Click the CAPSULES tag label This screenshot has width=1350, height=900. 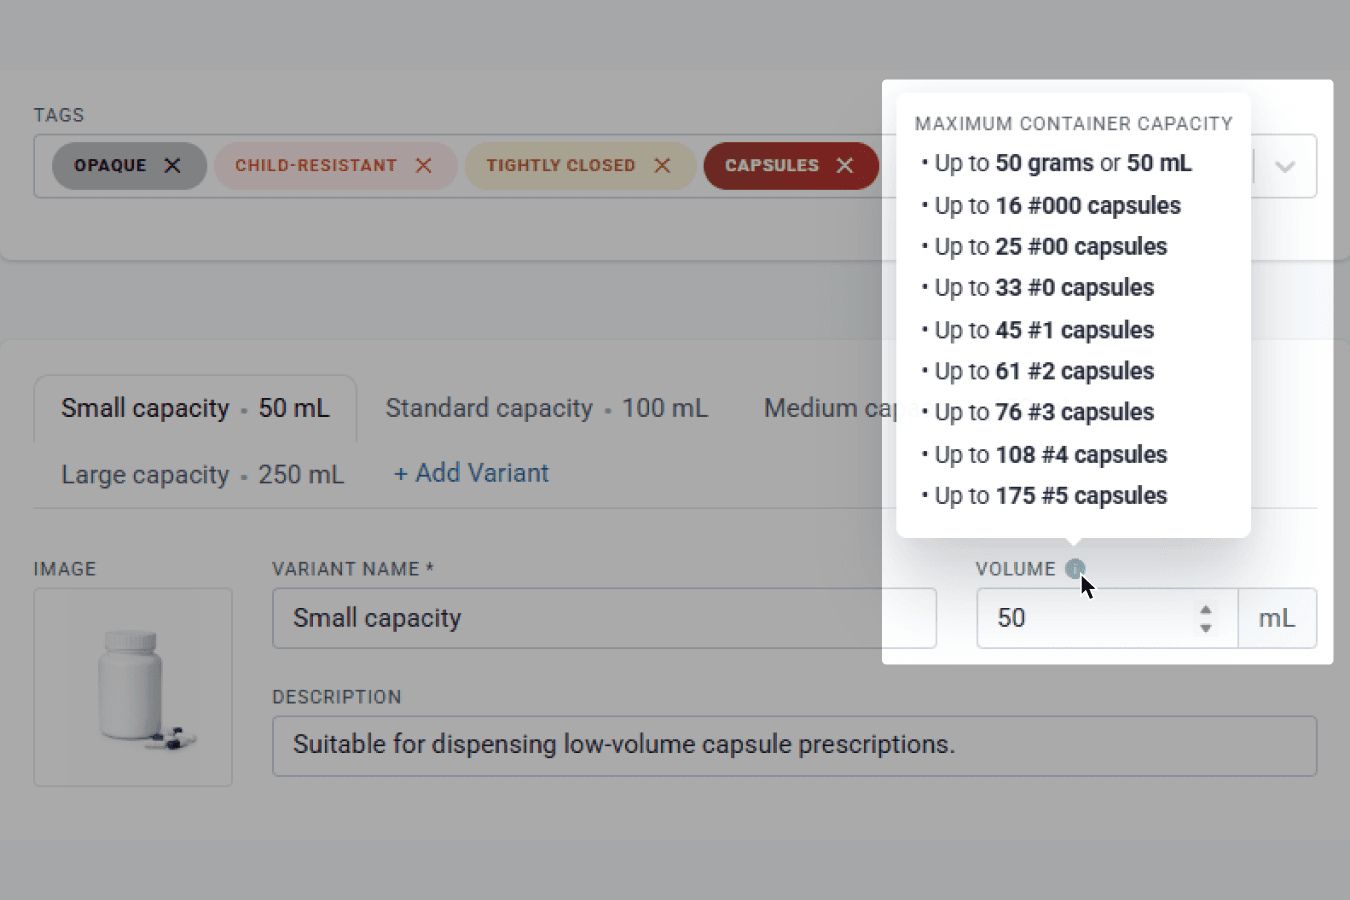(x=772, y=166)
